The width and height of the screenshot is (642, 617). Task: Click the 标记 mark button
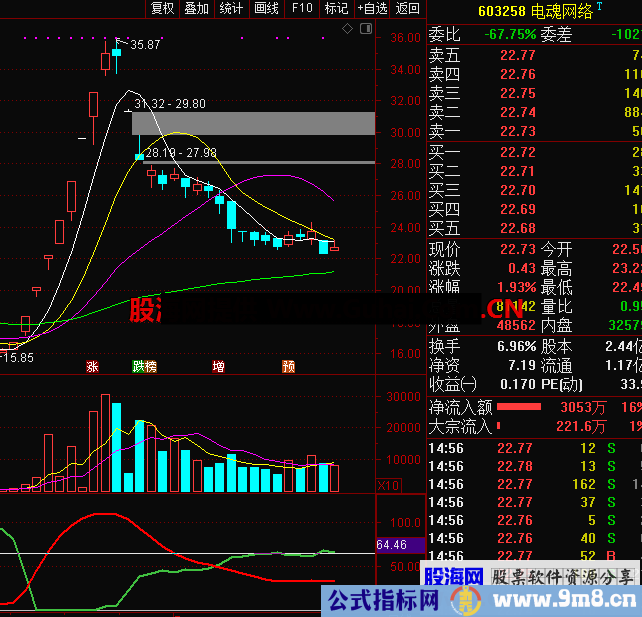pos(335,9)
